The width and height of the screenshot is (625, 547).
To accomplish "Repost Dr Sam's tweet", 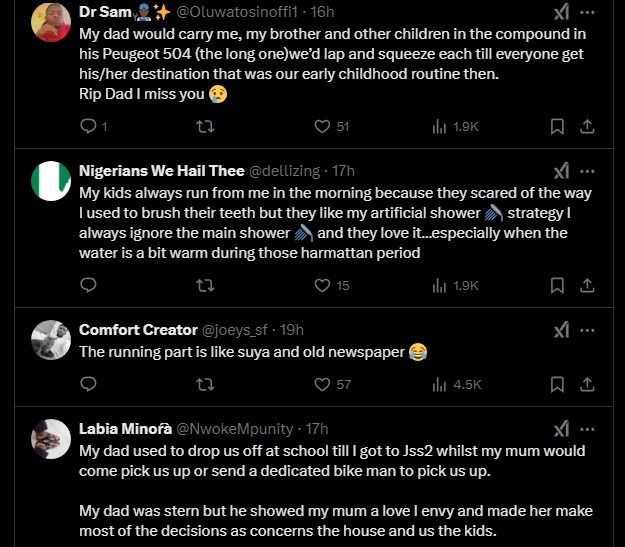I will click(205, 126).
